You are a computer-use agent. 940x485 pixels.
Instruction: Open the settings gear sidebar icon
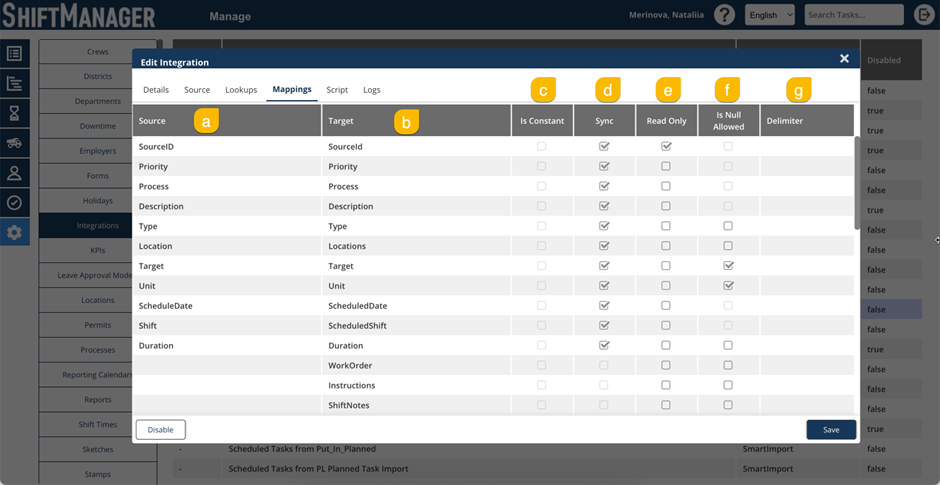[x=14, y=232]
